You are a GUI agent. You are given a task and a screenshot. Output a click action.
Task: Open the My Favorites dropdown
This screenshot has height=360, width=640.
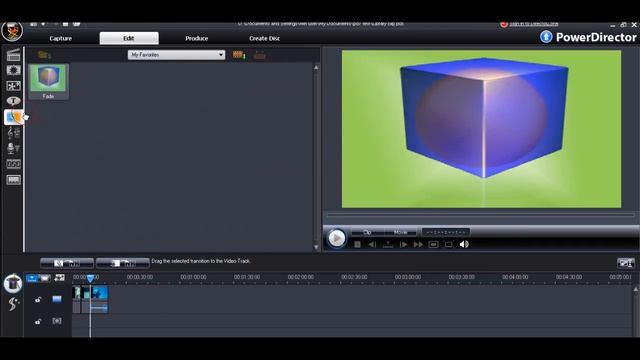[176, 55]
